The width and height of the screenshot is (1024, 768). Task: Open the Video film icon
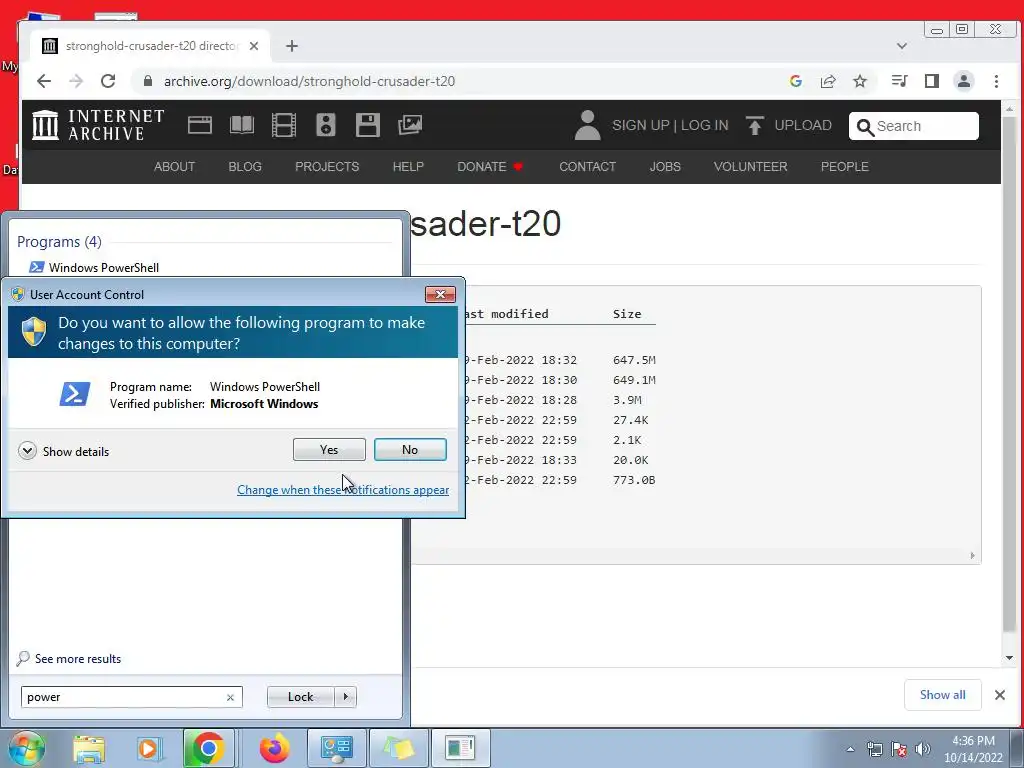click(283, 125)
